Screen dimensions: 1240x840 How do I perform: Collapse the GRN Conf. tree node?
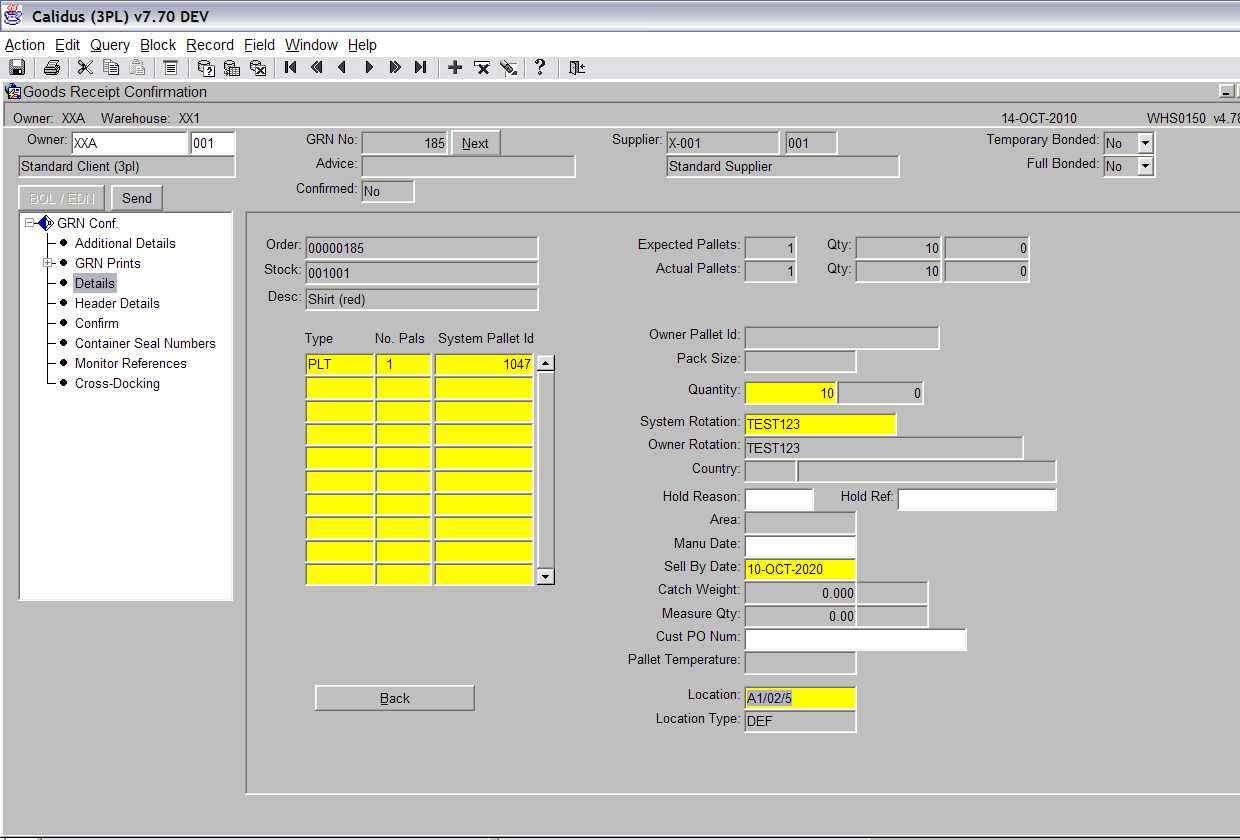[31, 223]
